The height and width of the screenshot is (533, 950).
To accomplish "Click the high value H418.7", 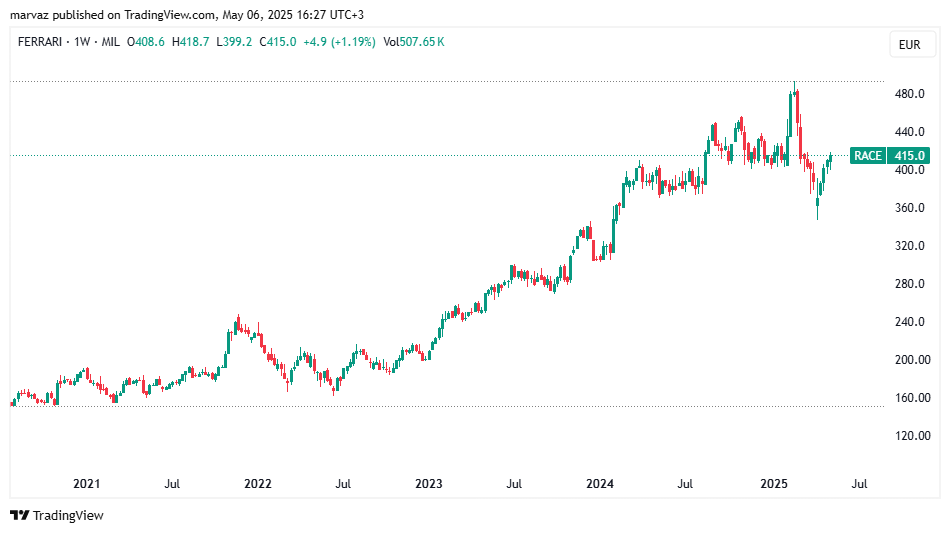I will coord(190,42).
